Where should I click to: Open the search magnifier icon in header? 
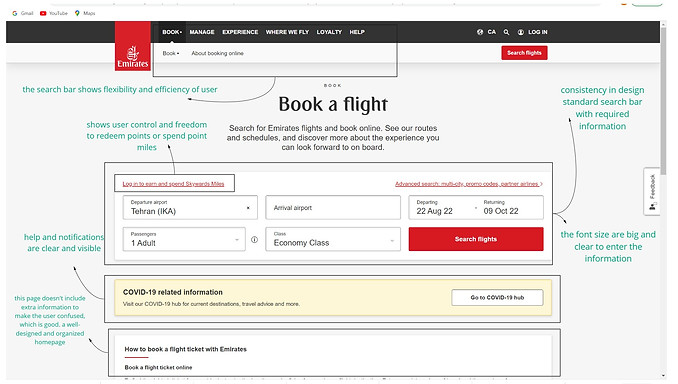(x=506, y=32)
